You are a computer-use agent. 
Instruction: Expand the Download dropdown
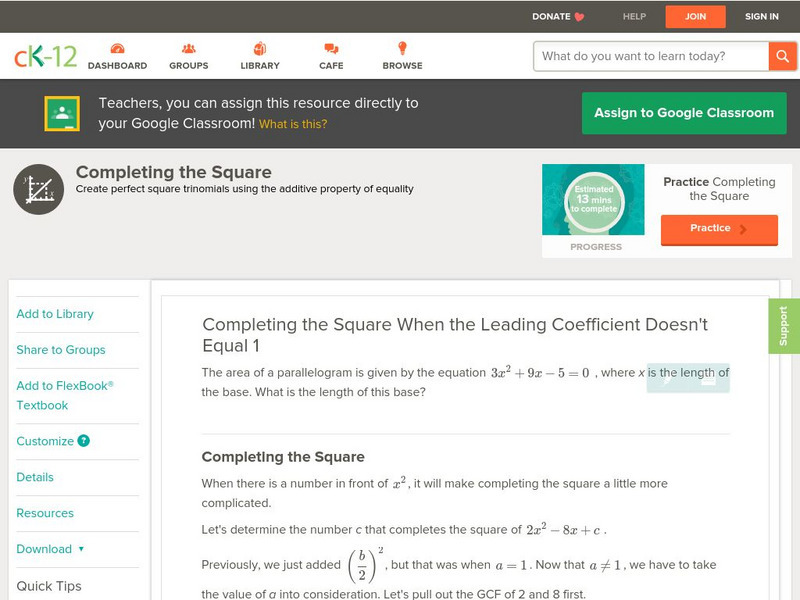(54, 549)
